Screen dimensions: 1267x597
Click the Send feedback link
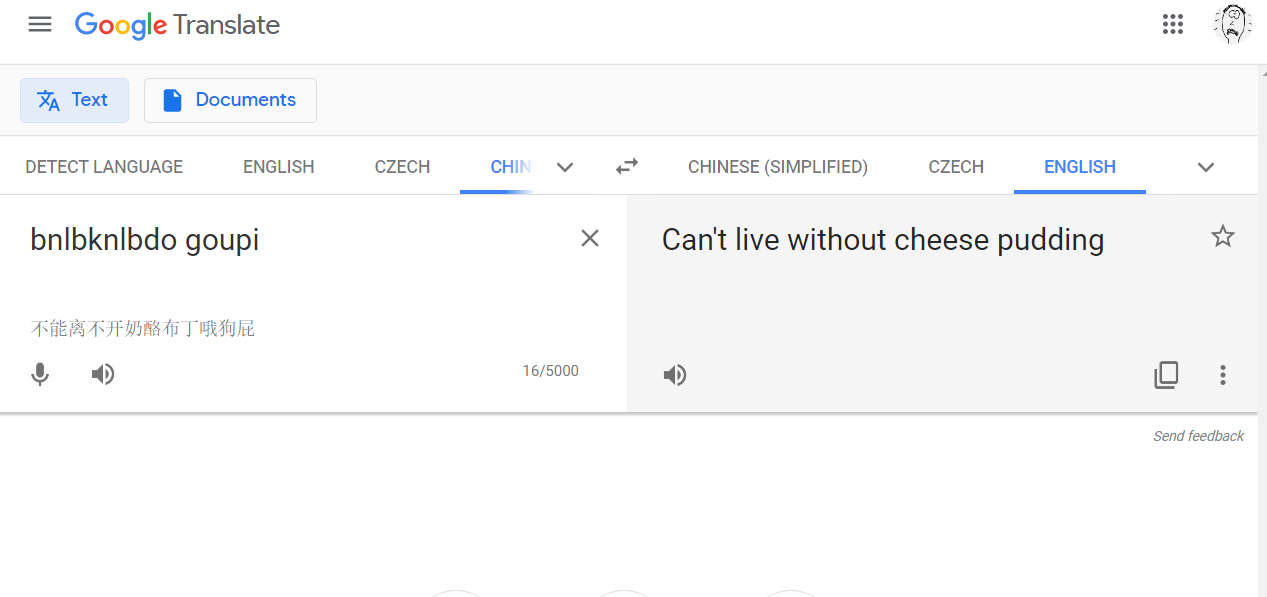click(1198, 436)
